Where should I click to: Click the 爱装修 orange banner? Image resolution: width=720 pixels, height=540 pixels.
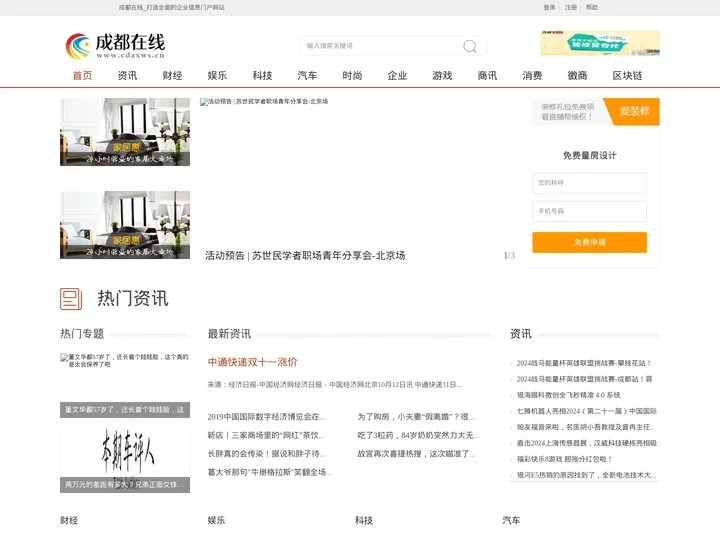(596, 112)
